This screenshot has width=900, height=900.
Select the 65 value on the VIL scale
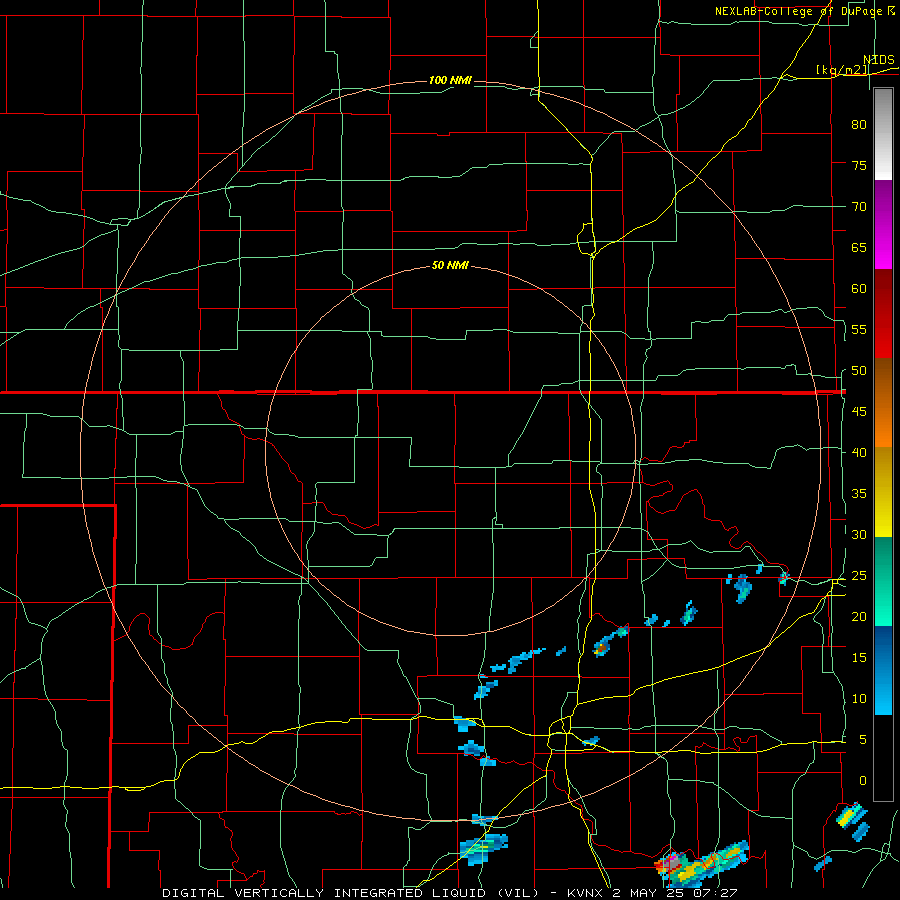(x=859, y=247)
